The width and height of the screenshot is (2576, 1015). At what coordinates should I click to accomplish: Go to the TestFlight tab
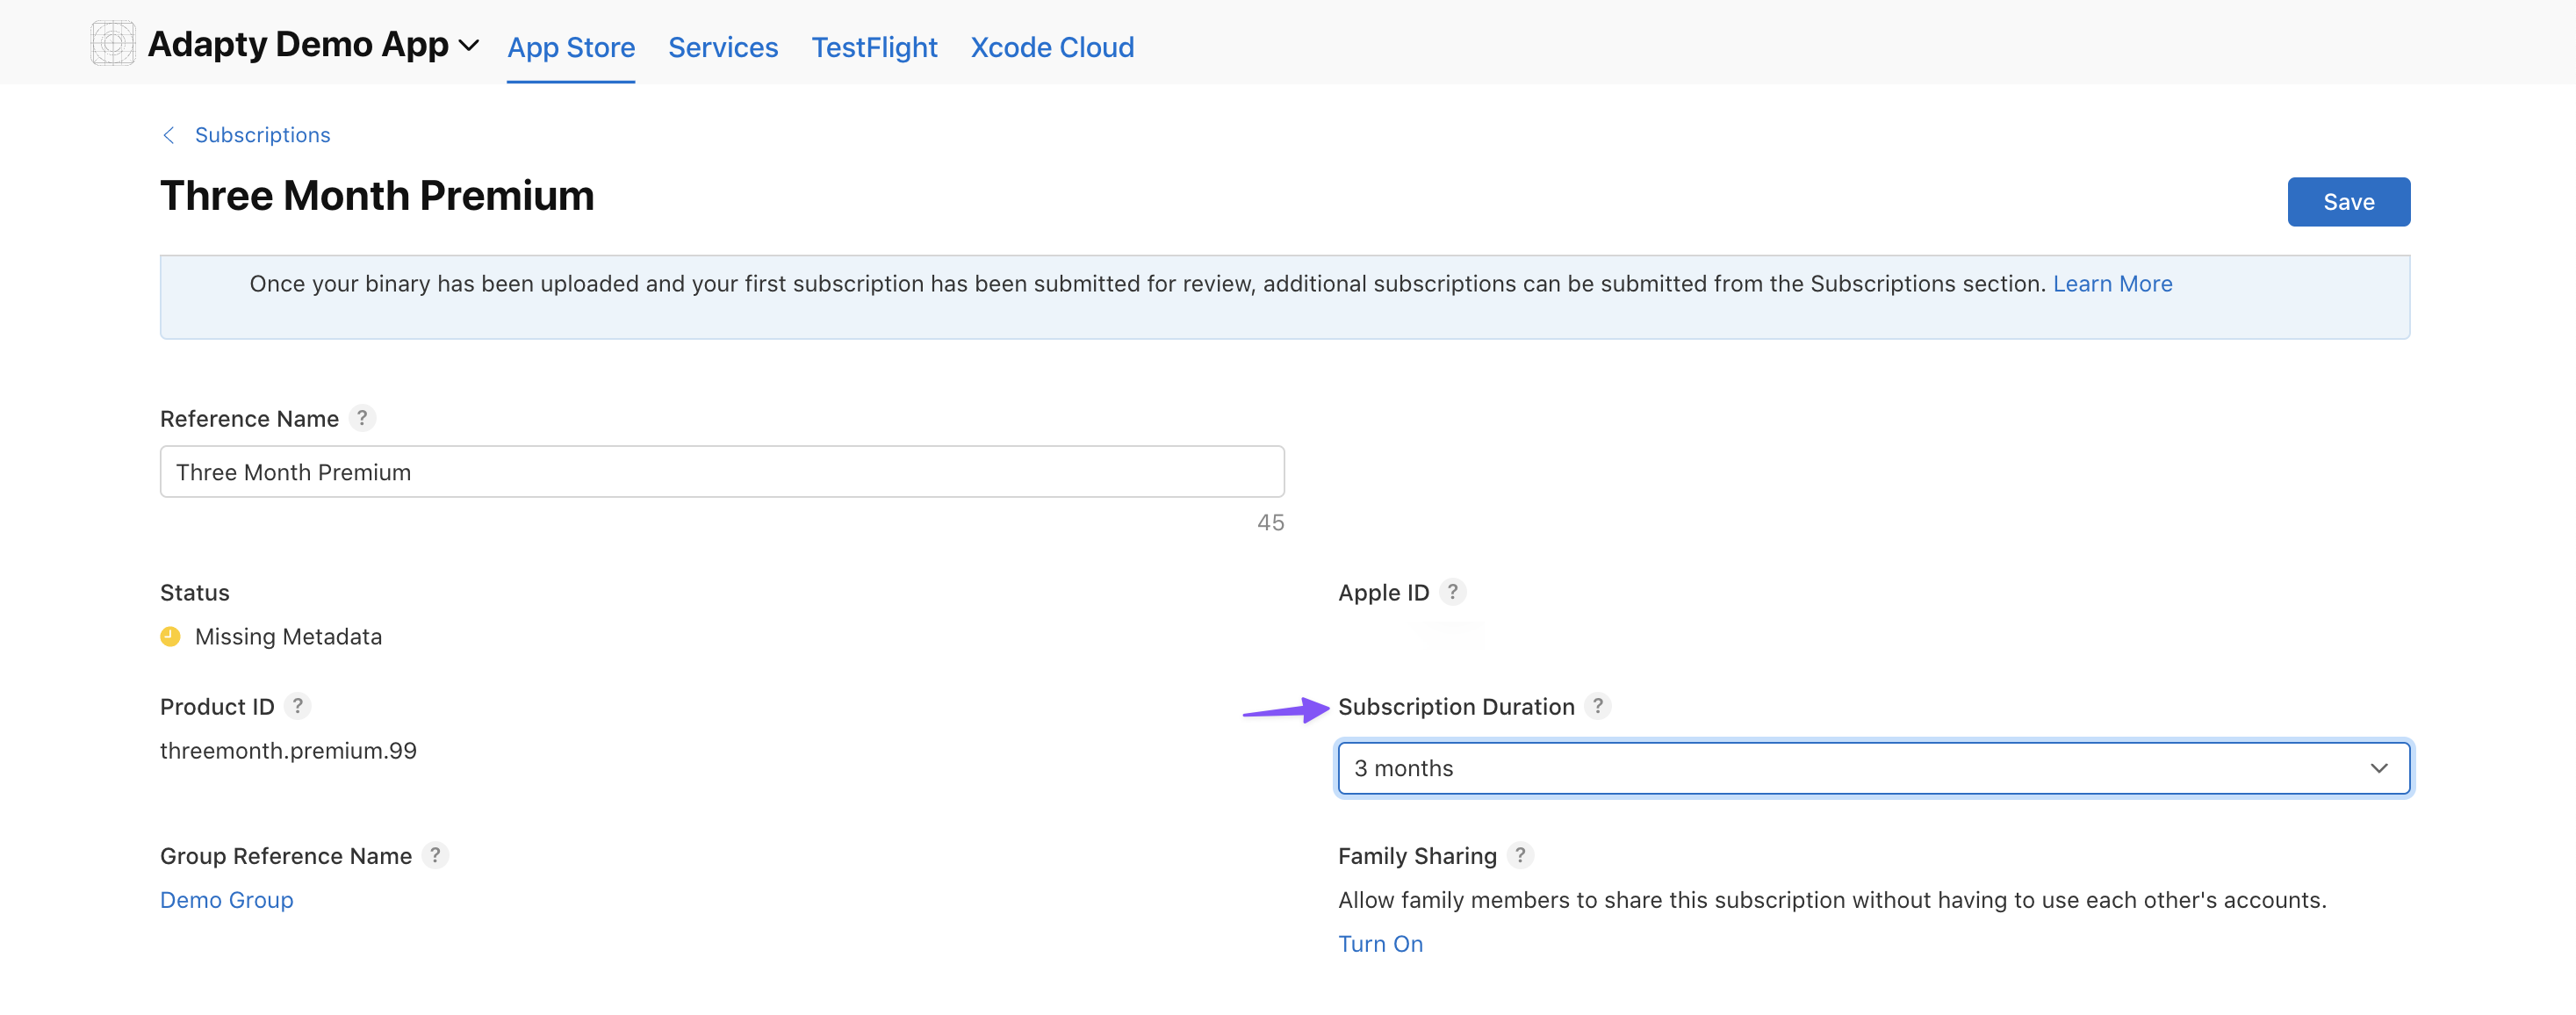874,47
